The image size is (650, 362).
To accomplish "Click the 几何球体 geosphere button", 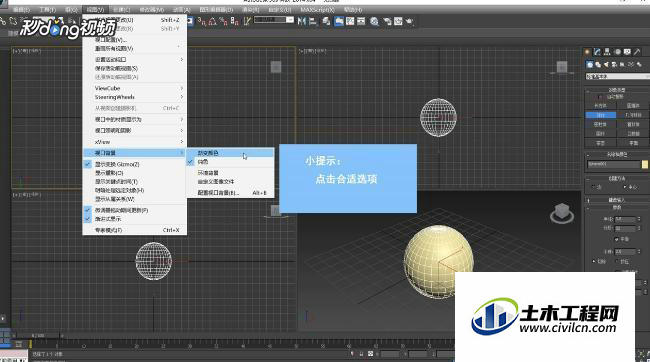I will click(x=633, y=115).
